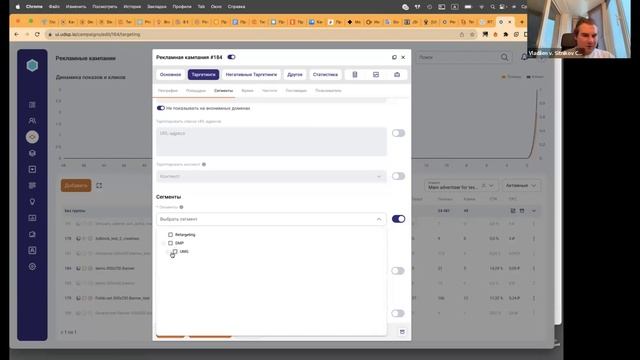Open the content selection dropdown
Screen dimensions: 640x360
pos(271,176)
